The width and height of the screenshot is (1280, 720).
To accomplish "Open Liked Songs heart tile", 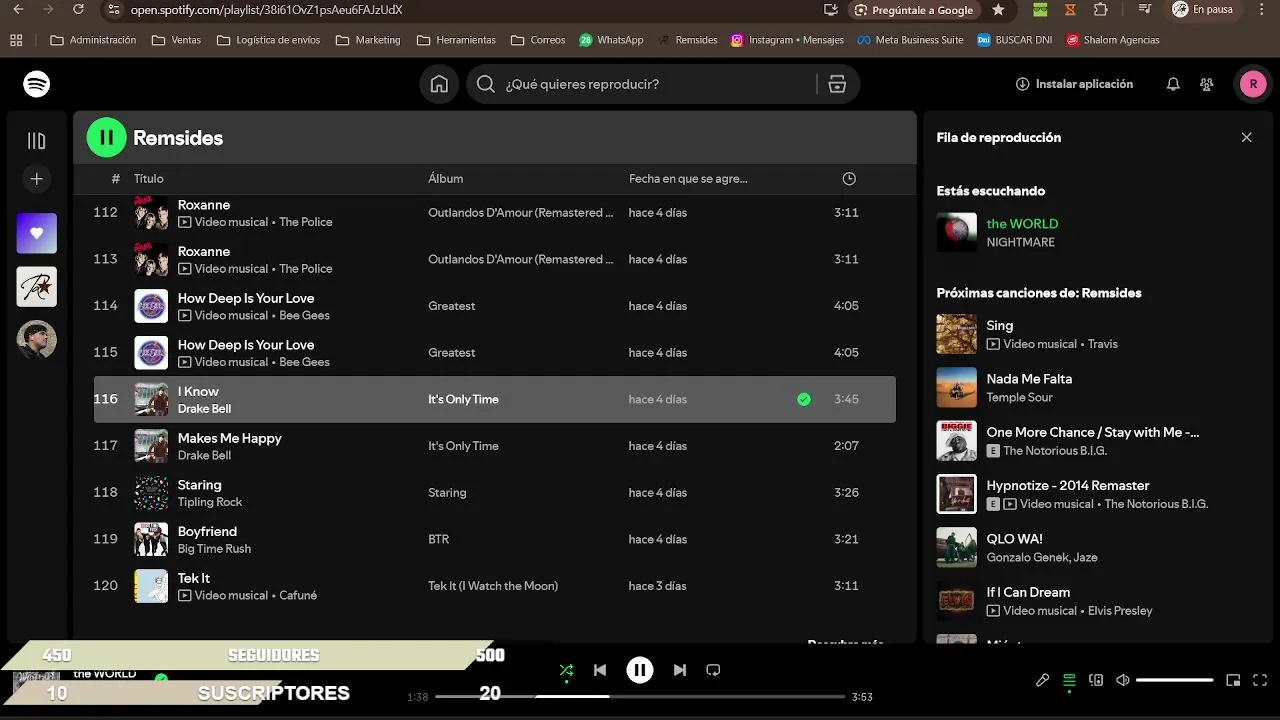I will click(x=37, y=233).
